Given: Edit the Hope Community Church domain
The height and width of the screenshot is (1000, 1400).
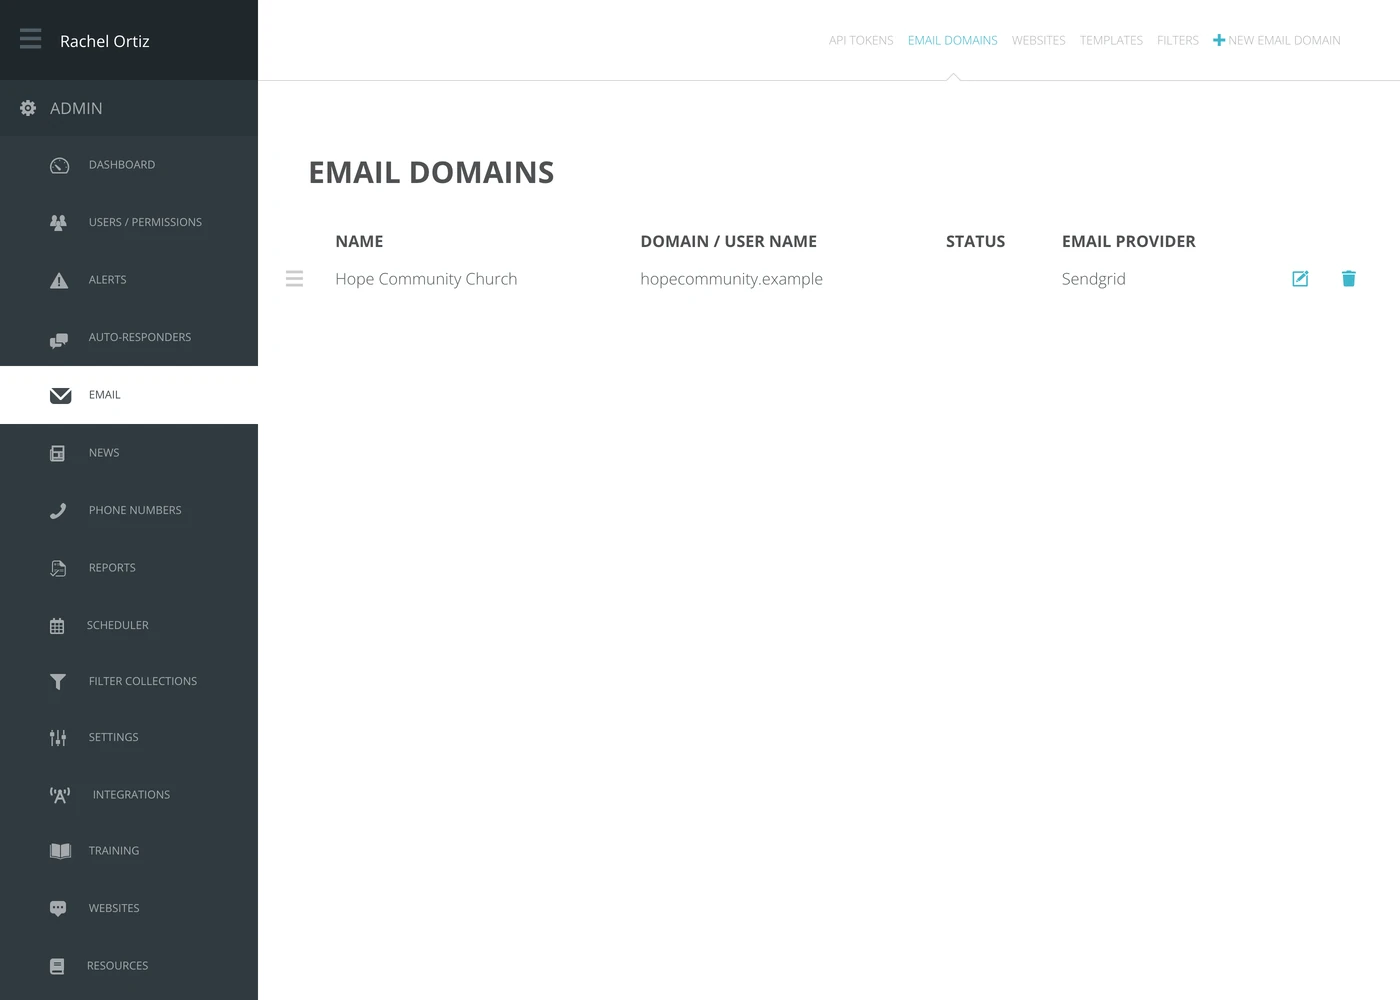Looking at the screenshot, I should pos(1300,279).
